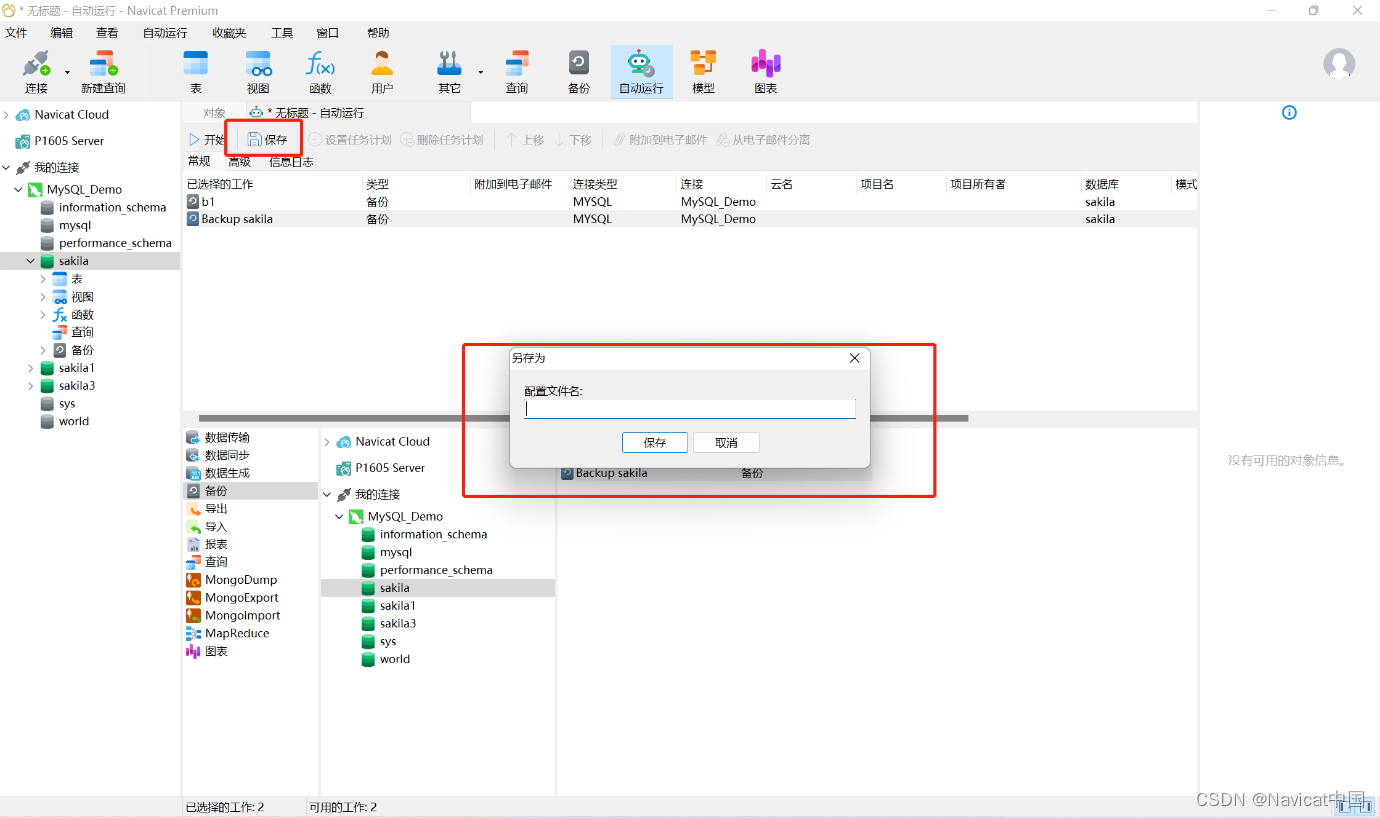Click 保存 in the 另存为 dialog
Screen dimensions: 1380x818
(655, 442)
